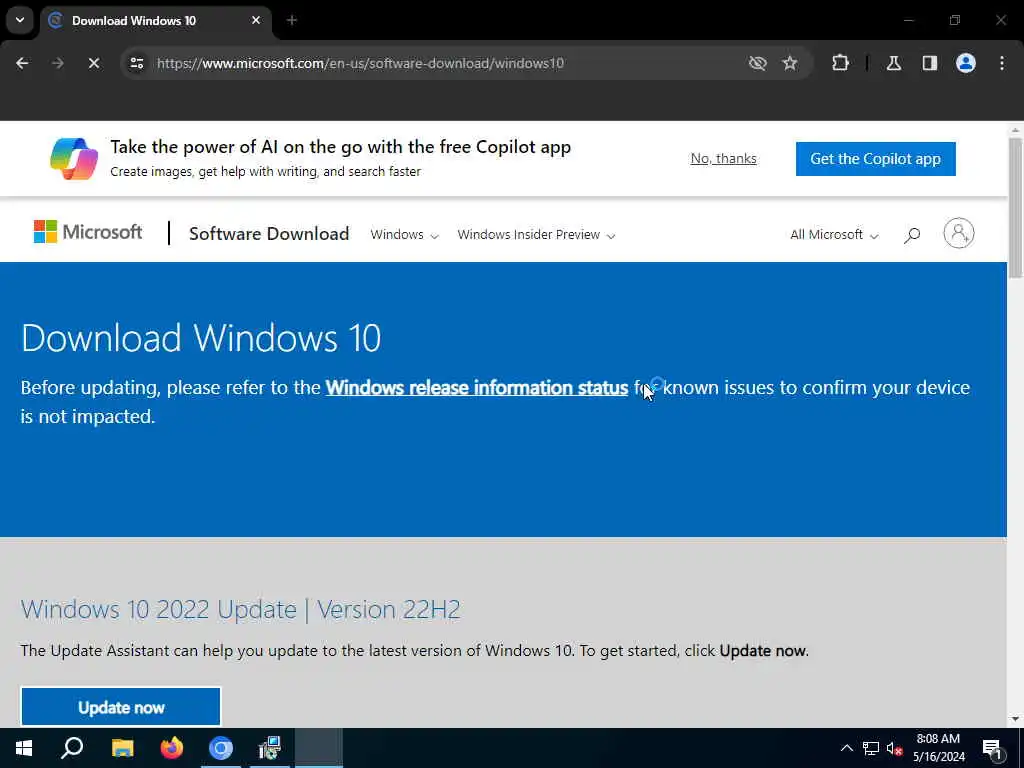This screenshot has height=768, width=1024.
Task: Expand the Windows menu
Action: point(404,234)
